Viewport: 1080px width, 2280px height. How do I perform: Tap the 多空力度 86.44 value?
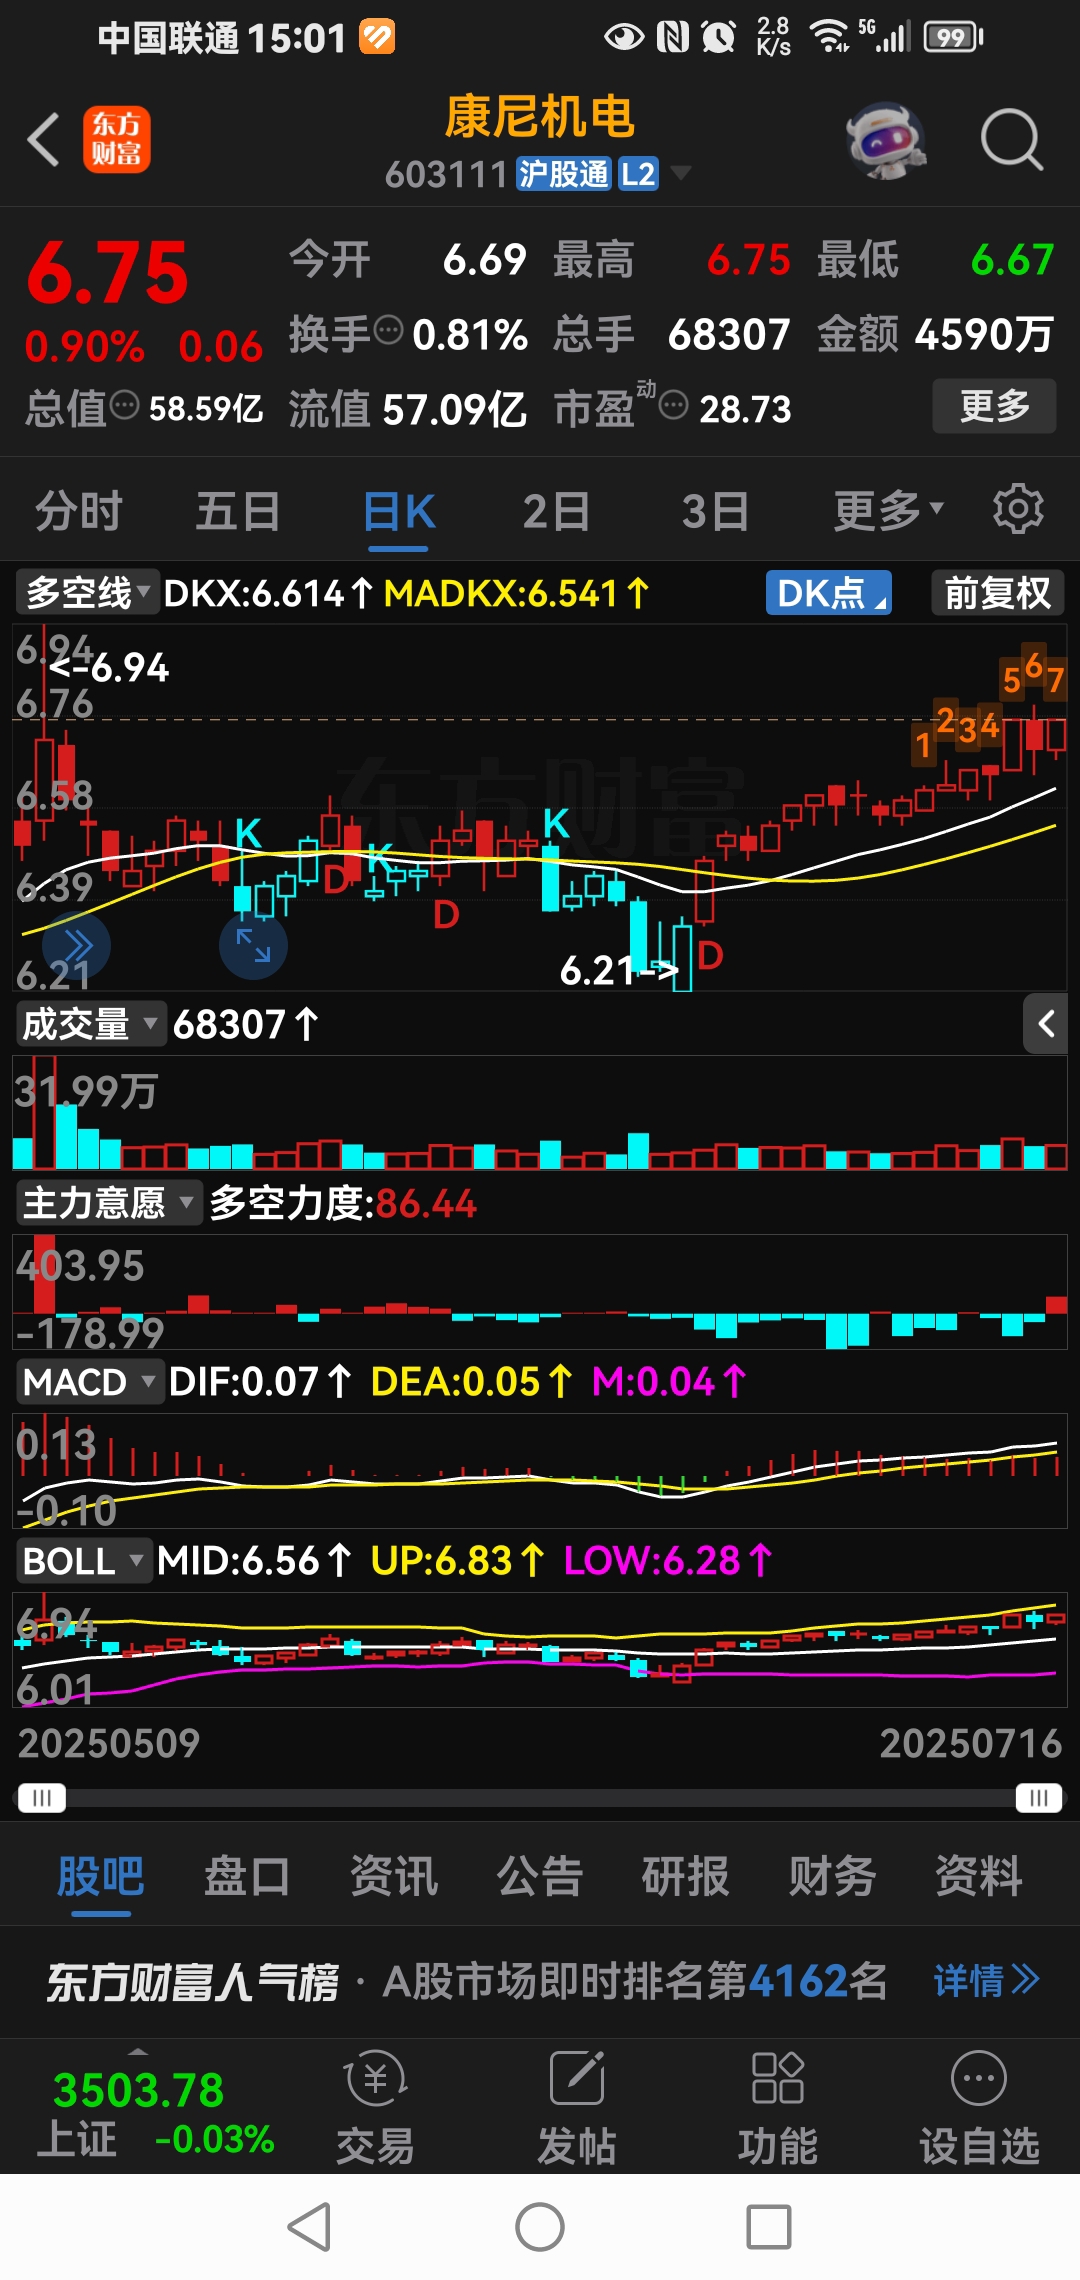tap(426, 1203)
